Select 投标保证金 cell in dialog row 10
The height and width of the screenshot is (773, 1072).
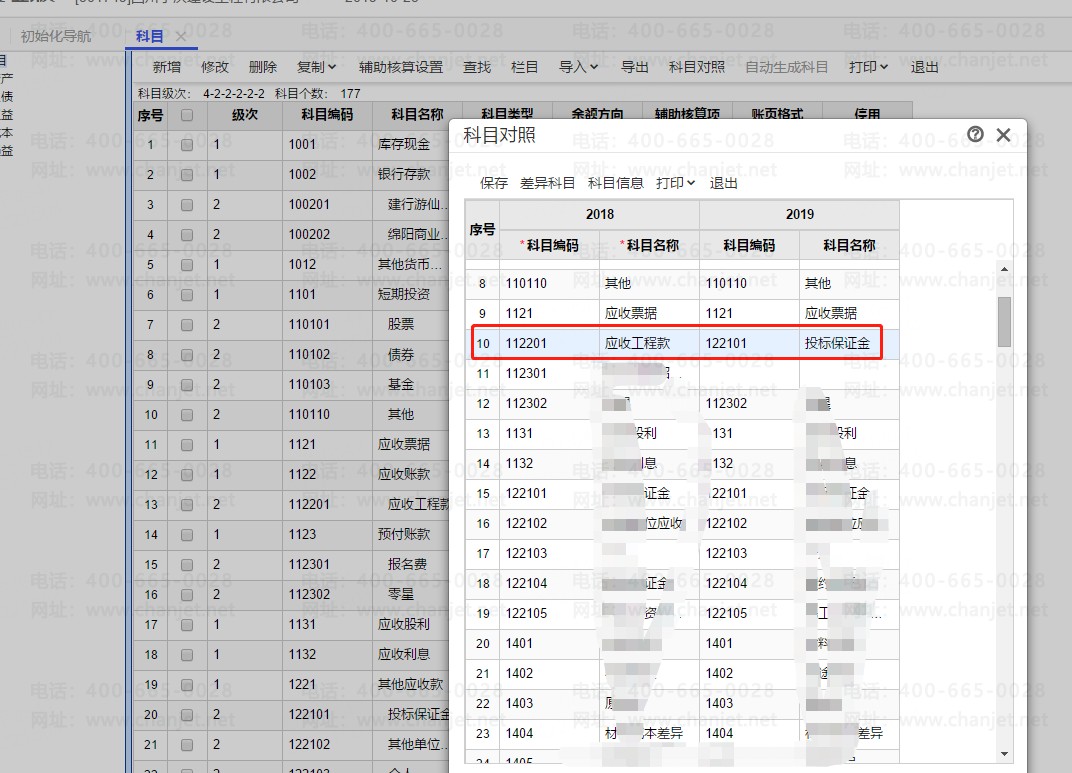(x=849, y=343)
